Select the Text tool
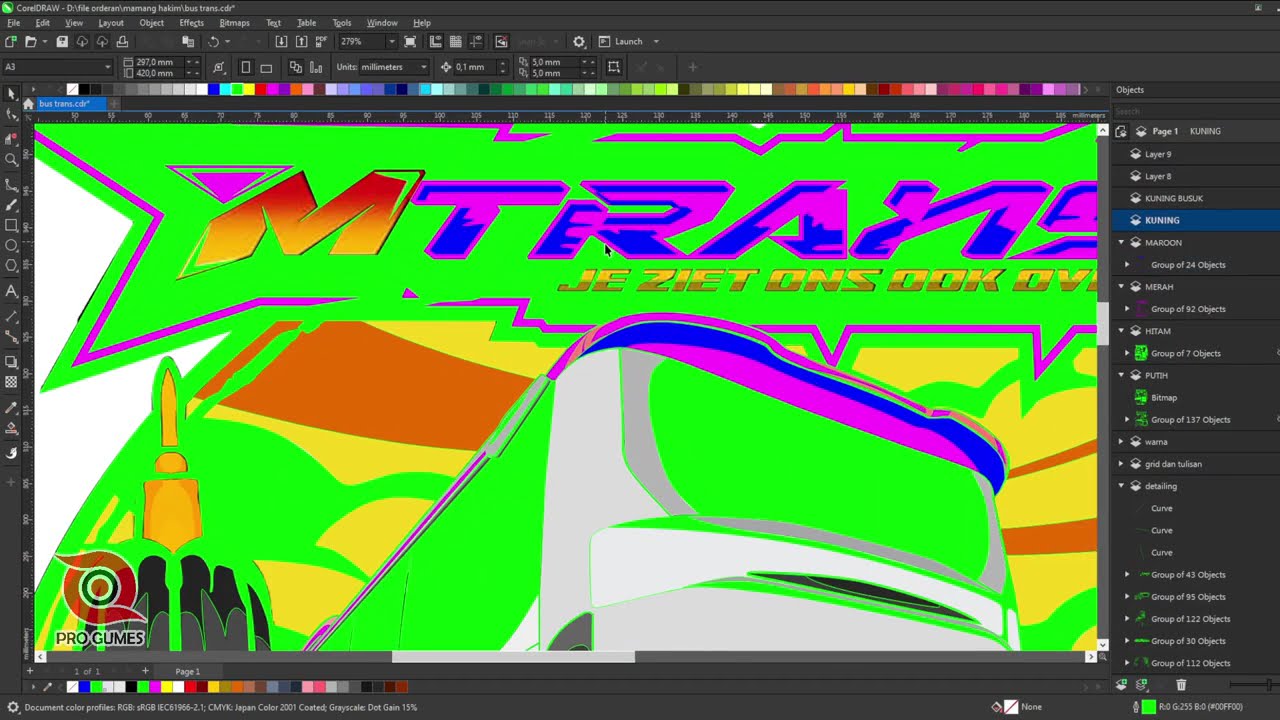 point(11,291)
